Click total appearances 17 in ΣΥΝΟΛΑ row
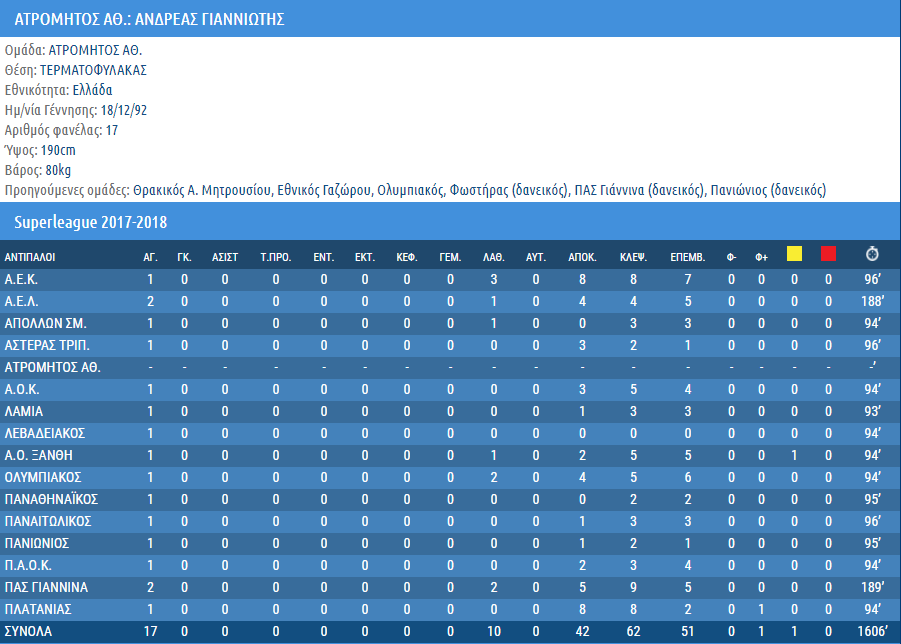The image size is (901, 644). (x=150, y=631)
